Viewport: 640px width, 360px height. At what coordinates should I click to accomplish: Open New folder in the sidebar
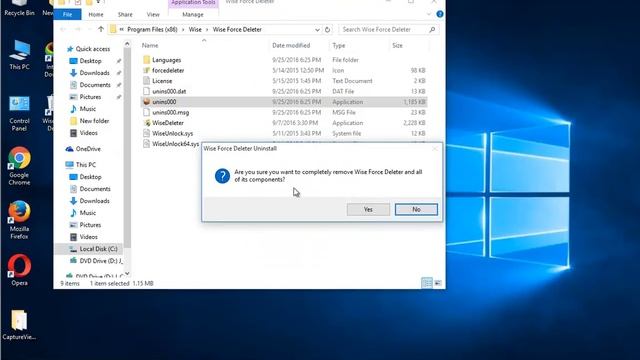point(94,121)
